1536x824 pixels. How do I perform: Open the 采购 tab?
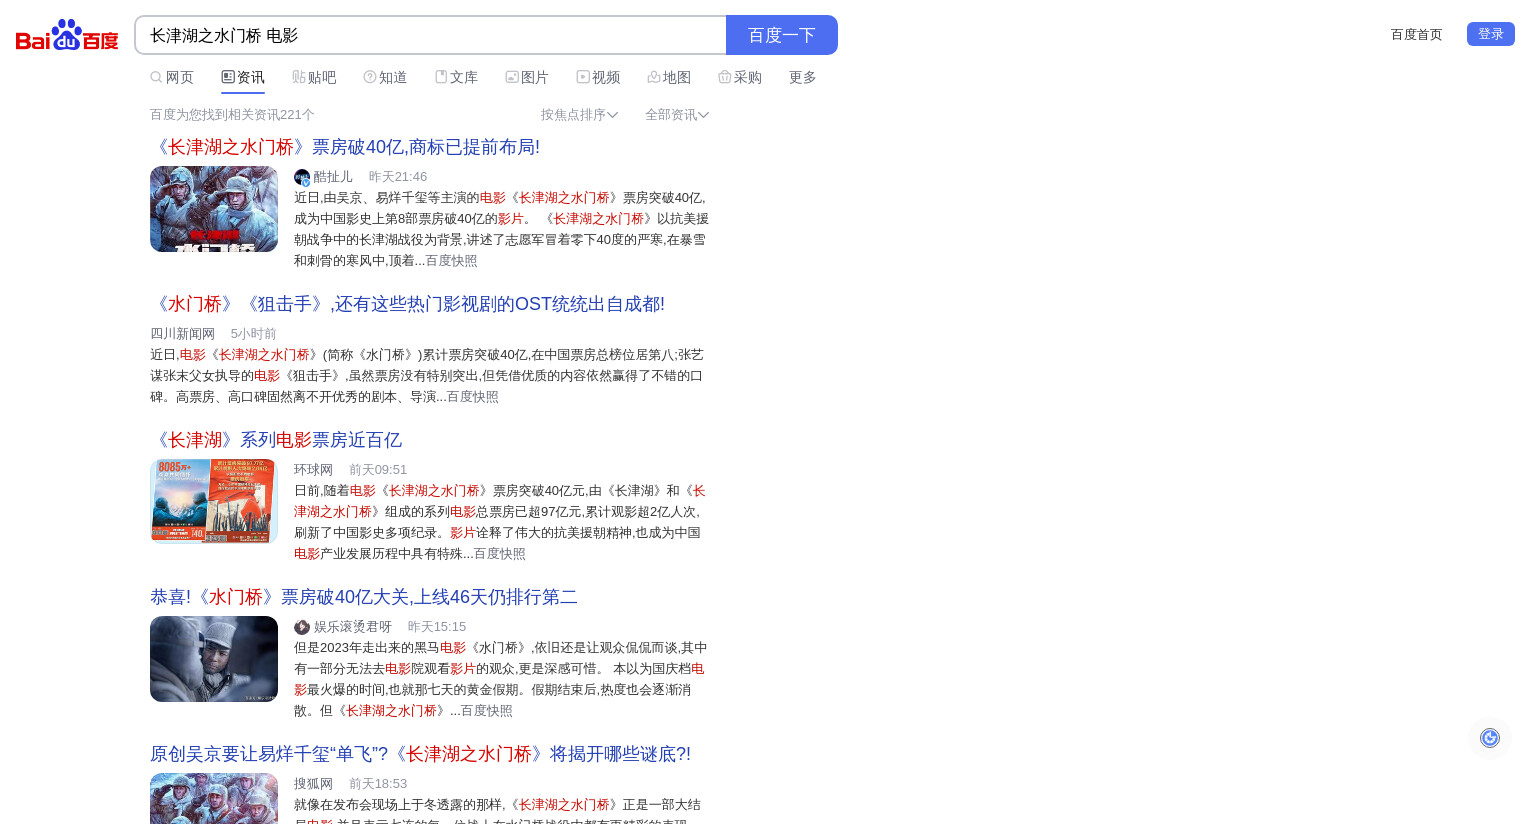pos(740,77)
